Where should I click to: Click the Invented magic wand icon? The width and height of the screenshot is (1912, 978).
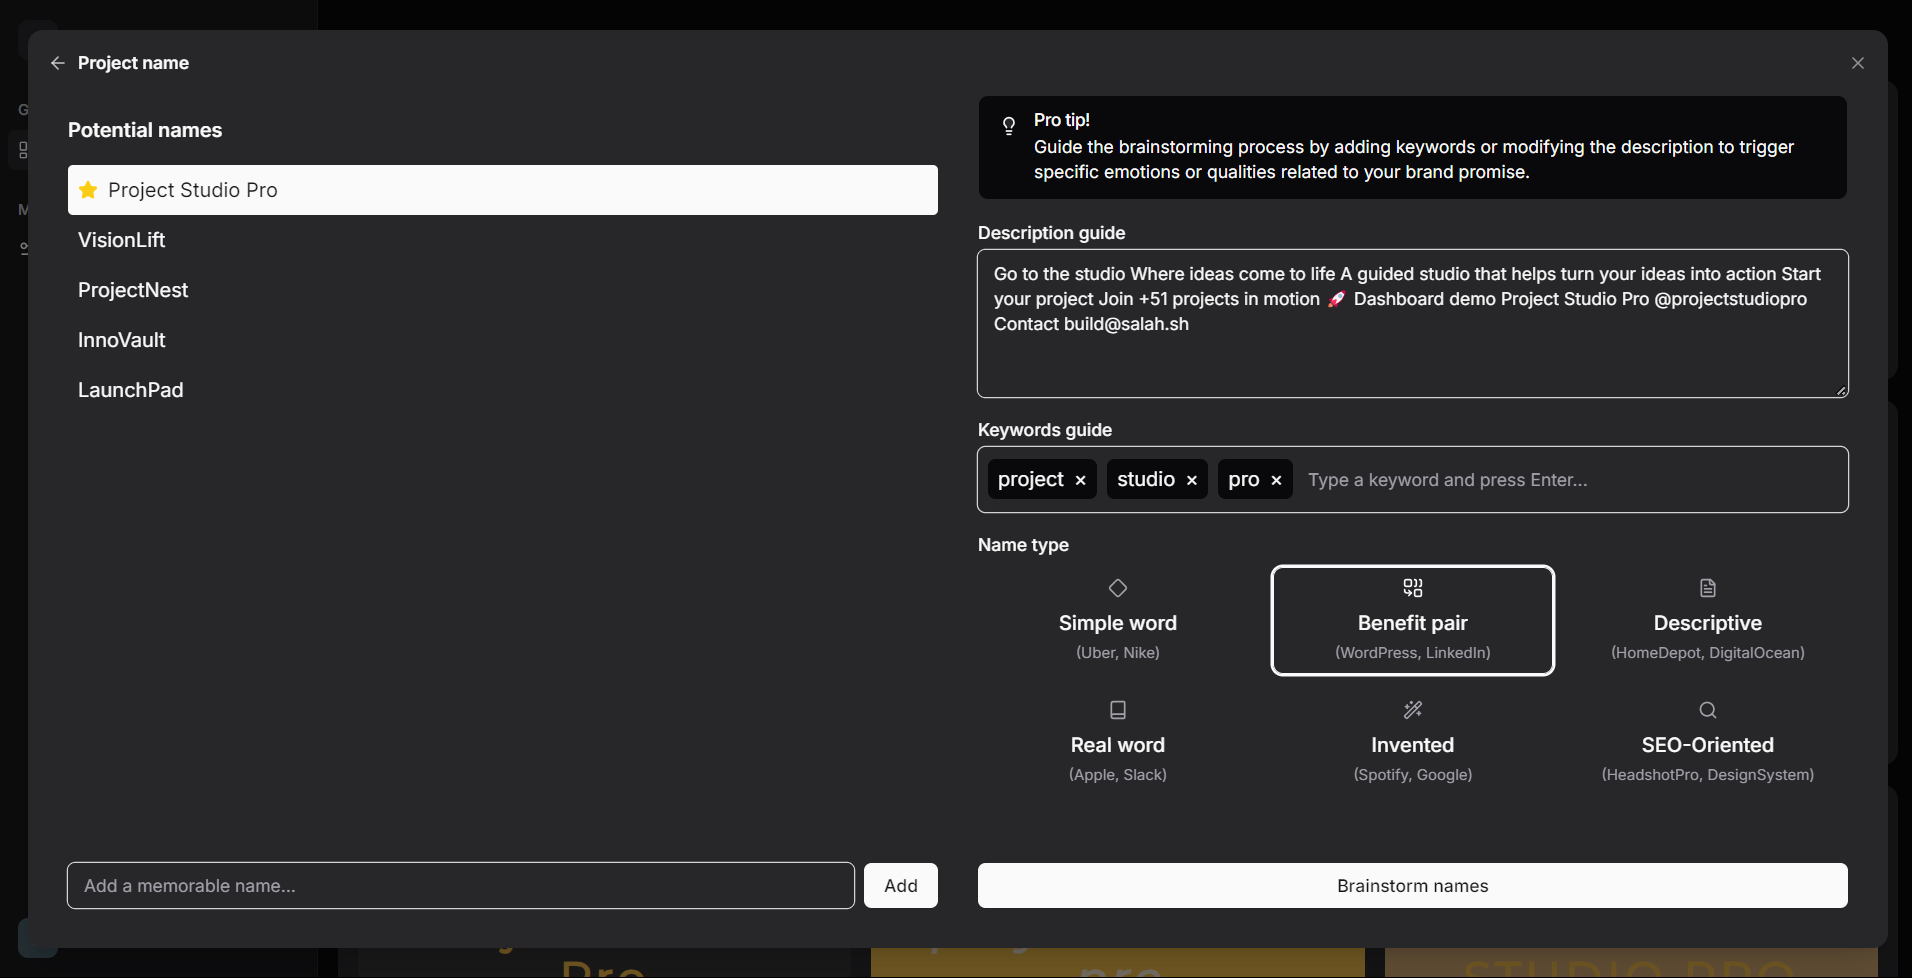[1411, 710]
